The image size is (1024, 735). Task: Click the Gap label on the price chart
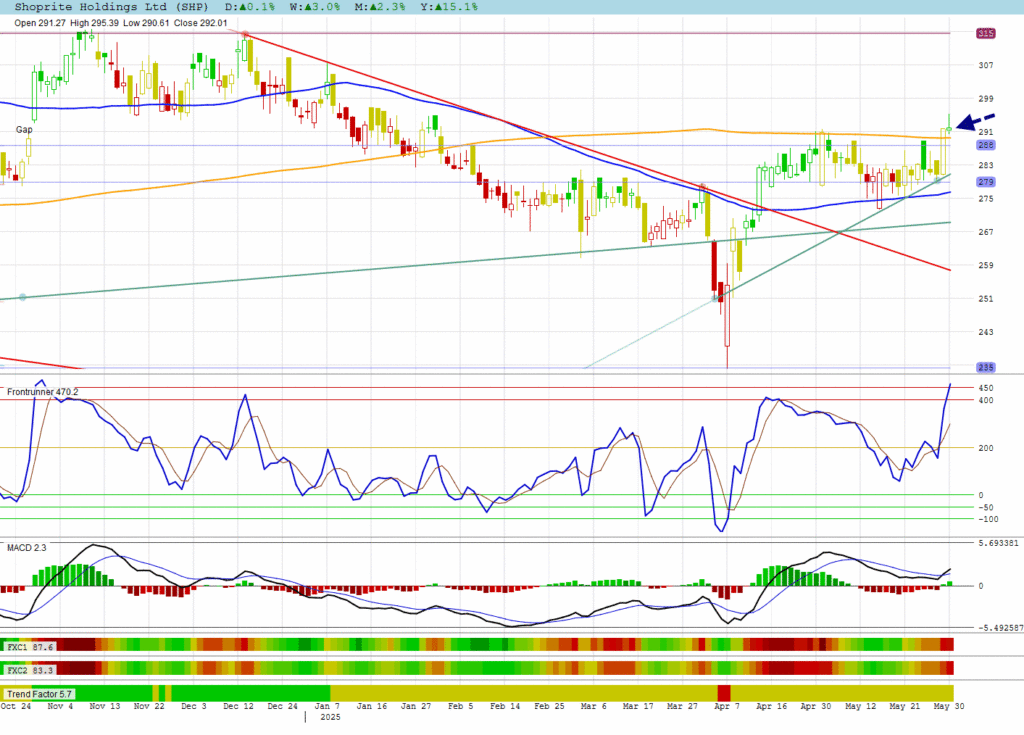pyautogui.click(x=24, y=129)
